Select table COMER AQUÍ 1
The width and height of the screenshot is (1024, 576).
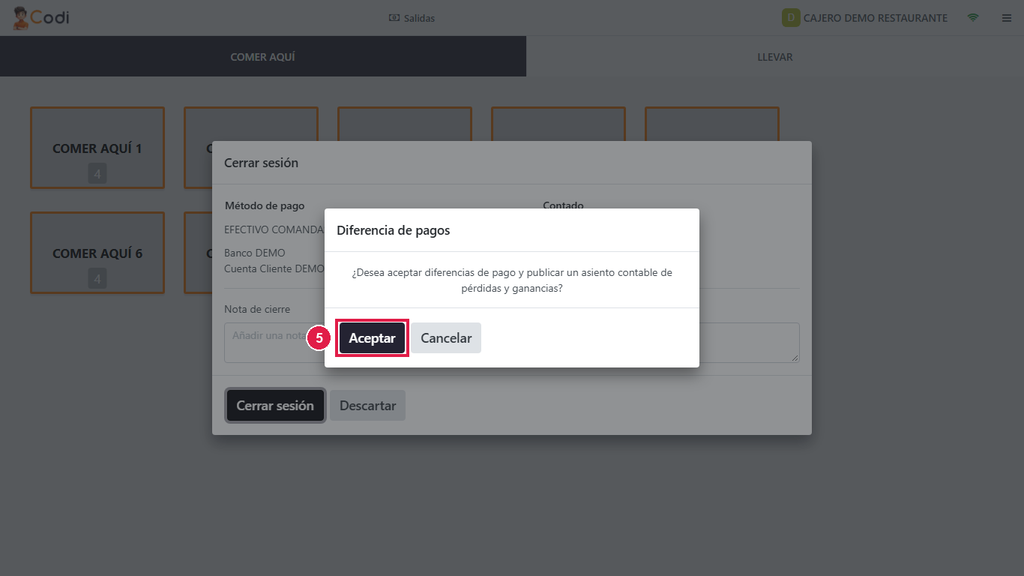point(97,148)
